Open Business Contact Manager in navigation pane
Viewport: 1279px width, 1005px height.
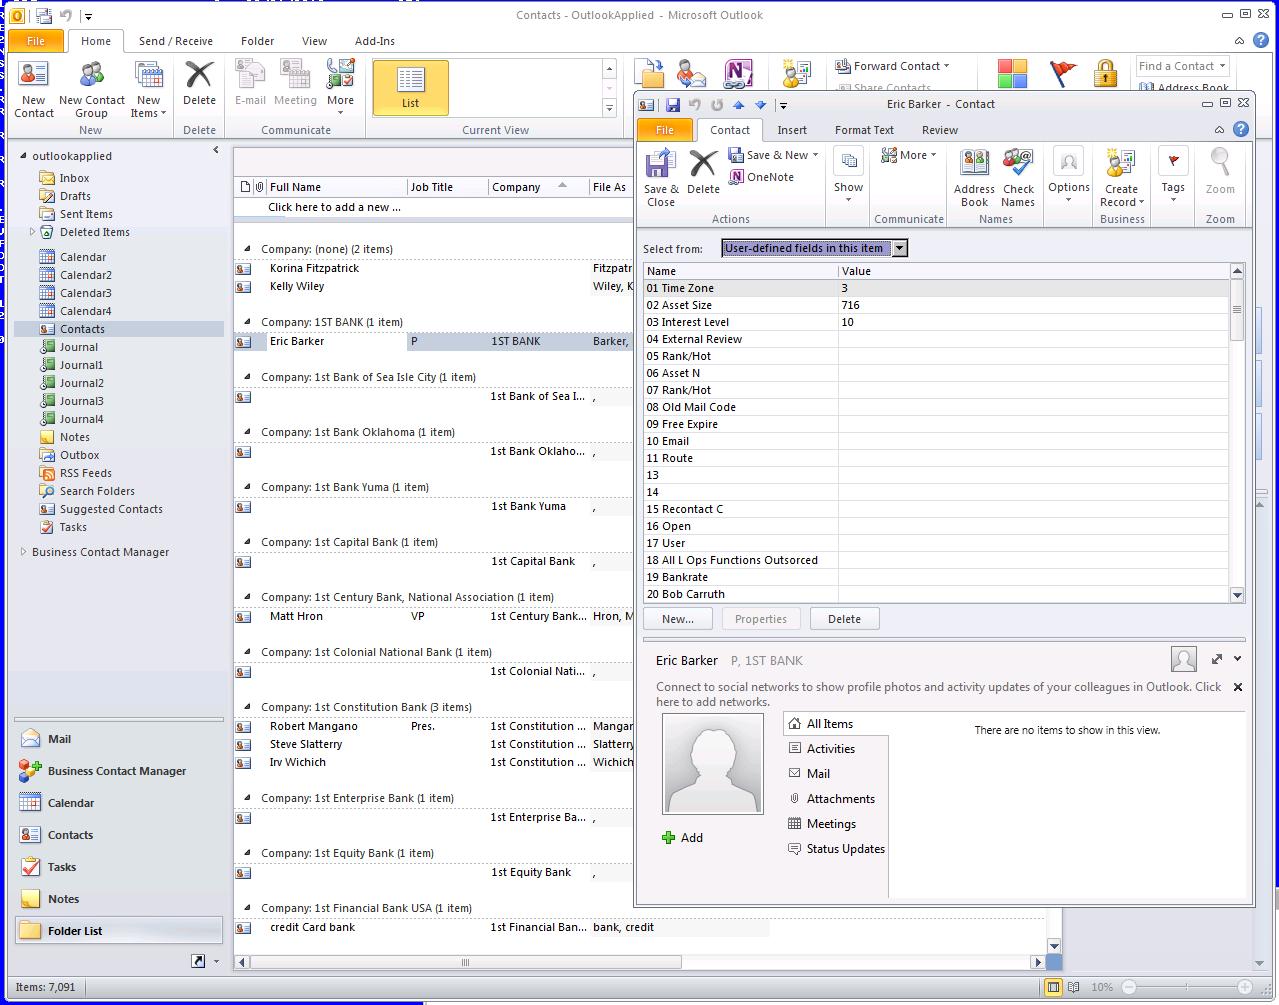[116, 771]
